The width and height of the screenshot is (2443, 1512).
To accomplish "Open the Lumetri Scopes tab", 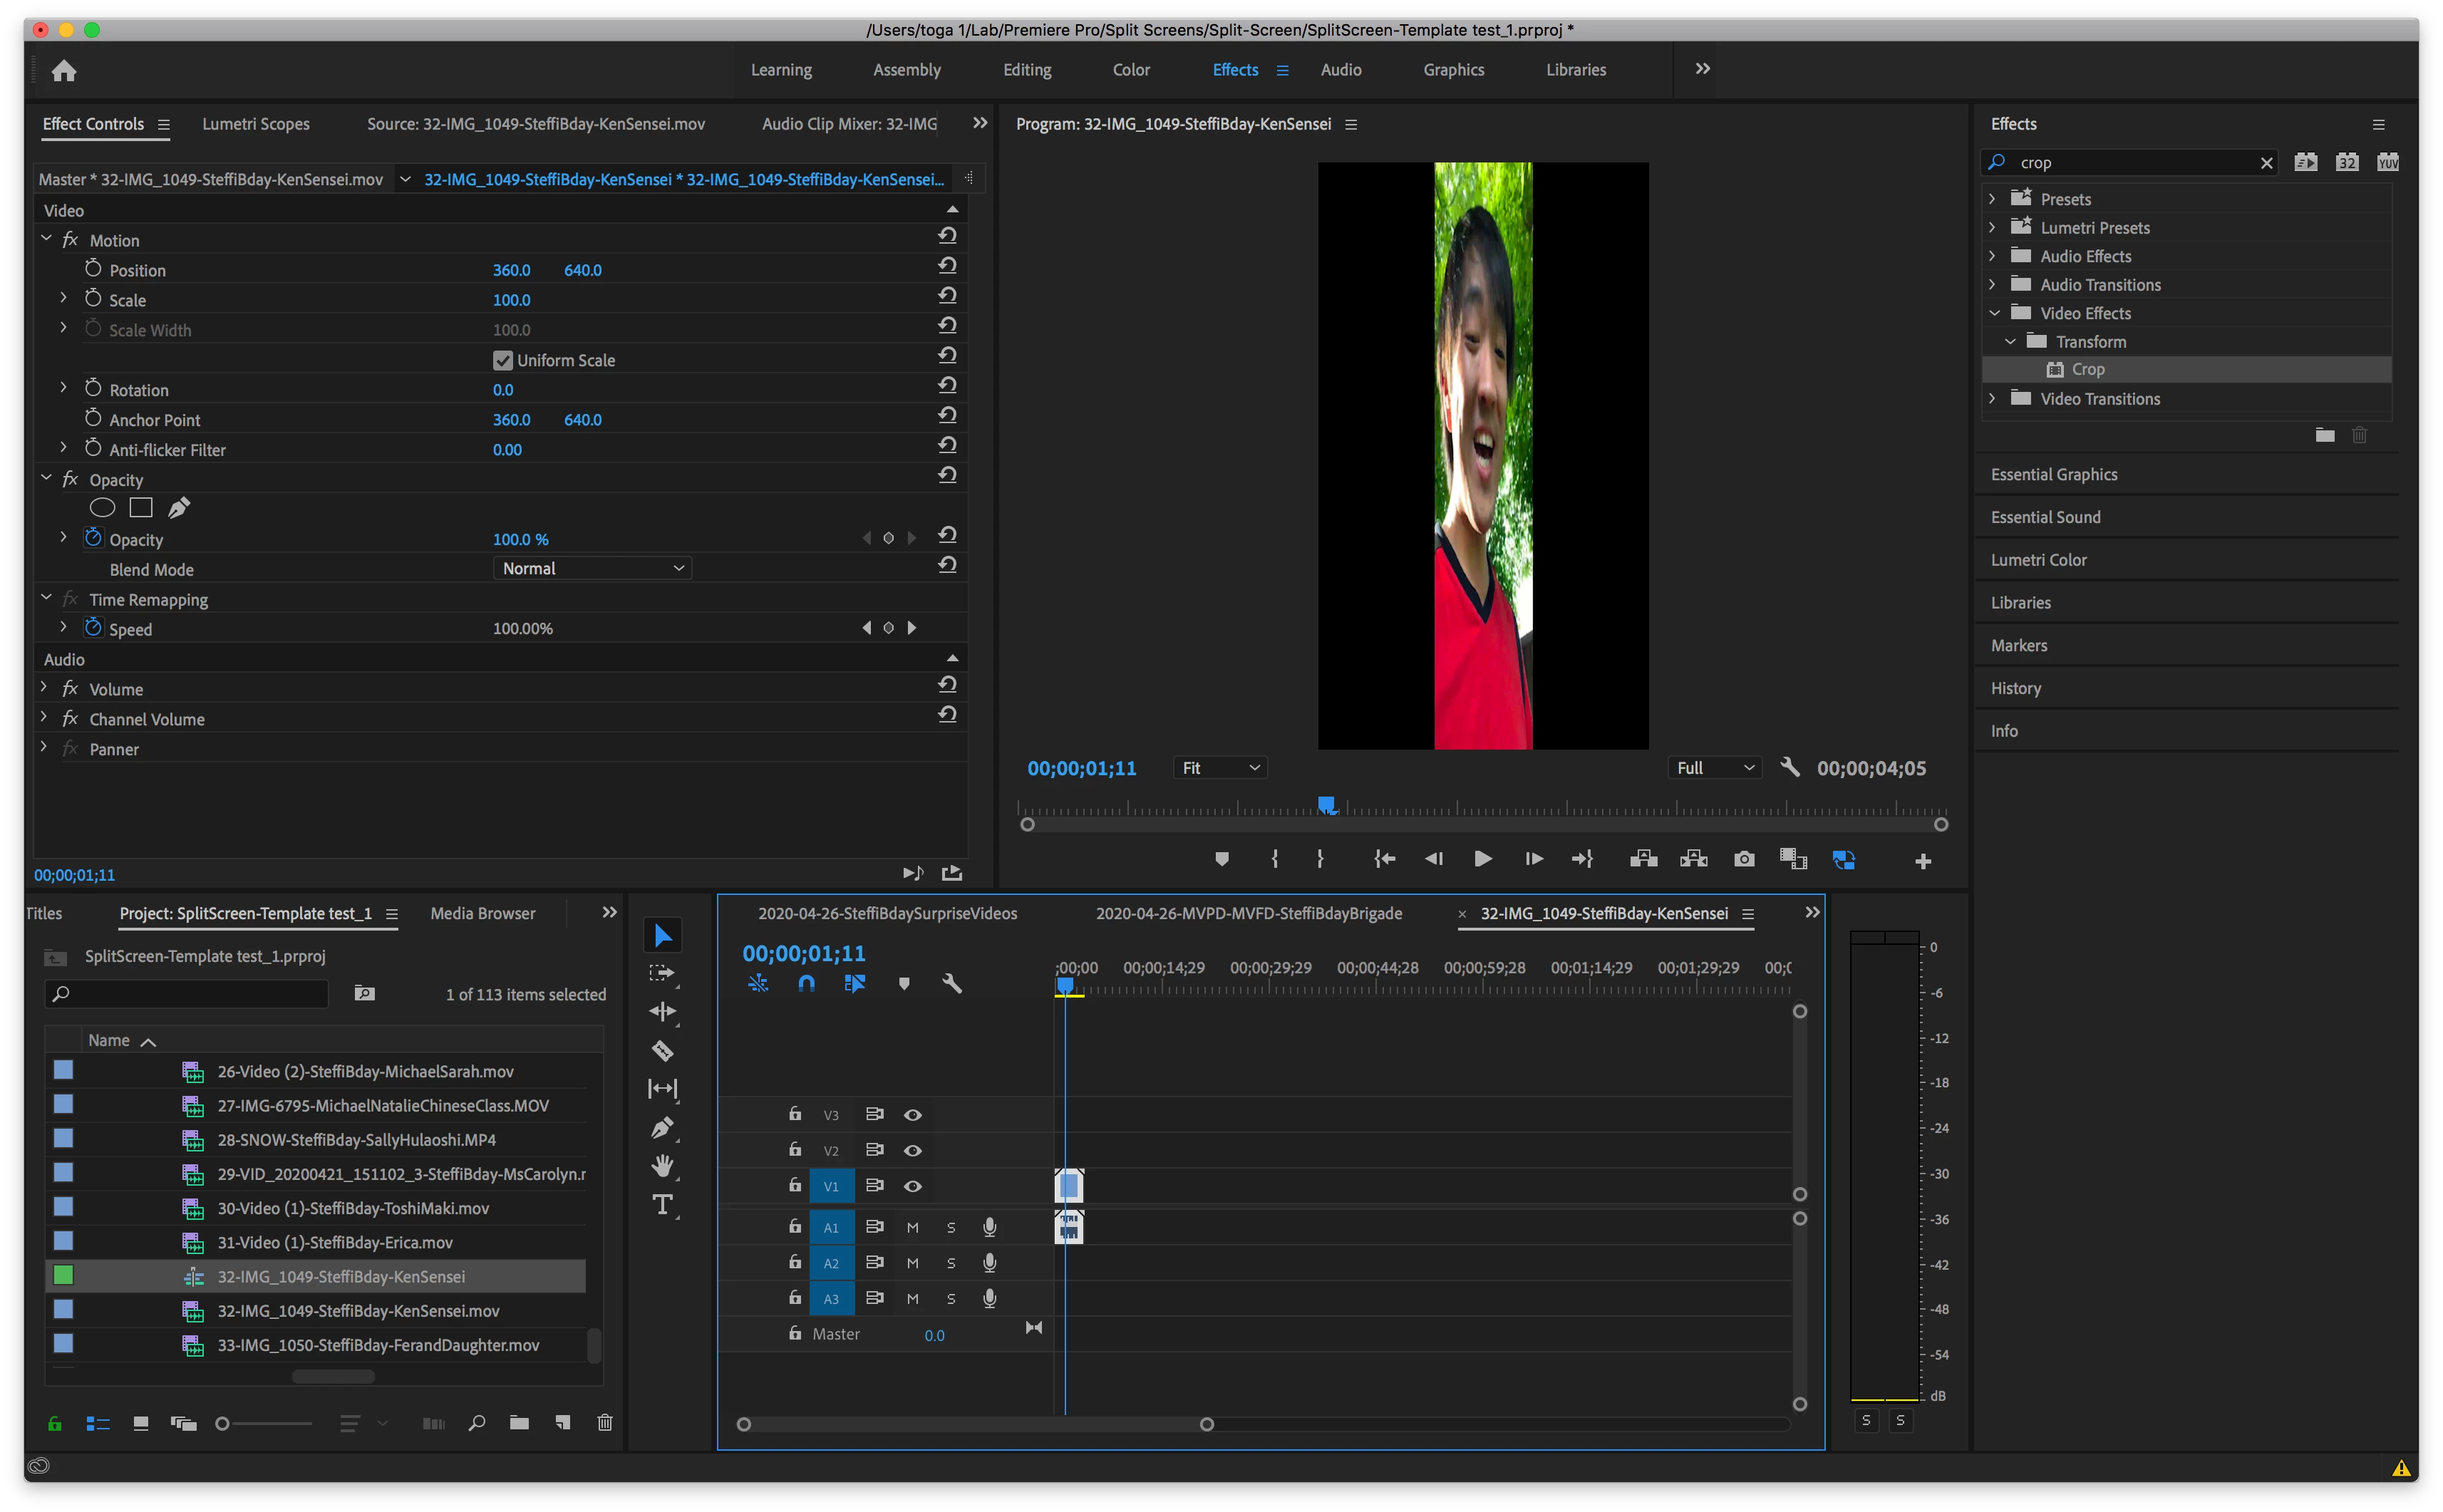I will point(256,124).
